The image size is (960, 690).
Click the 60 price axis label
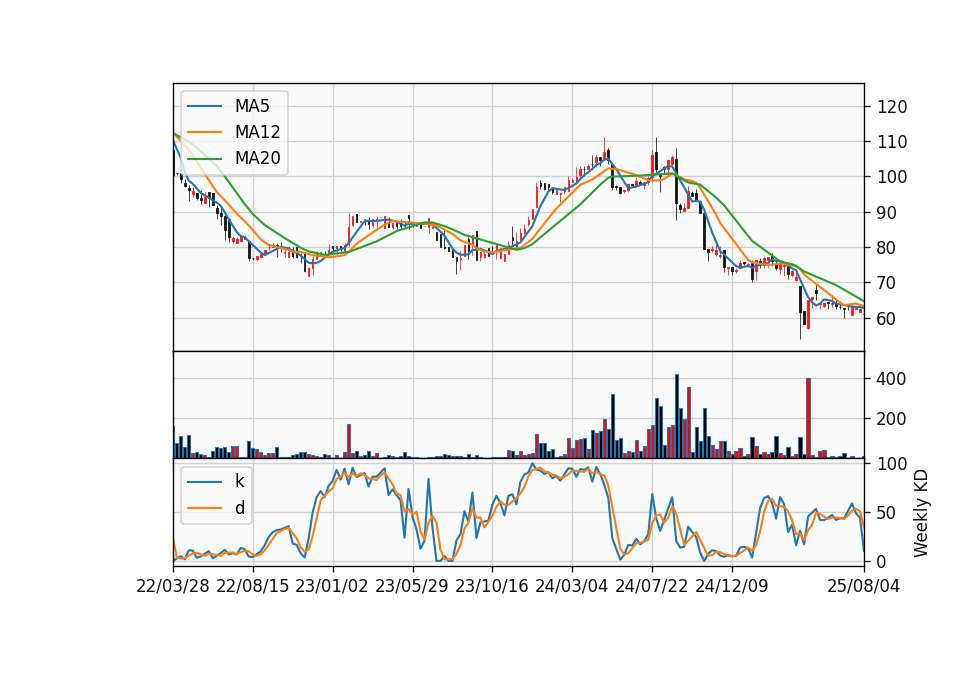[887, 318]
